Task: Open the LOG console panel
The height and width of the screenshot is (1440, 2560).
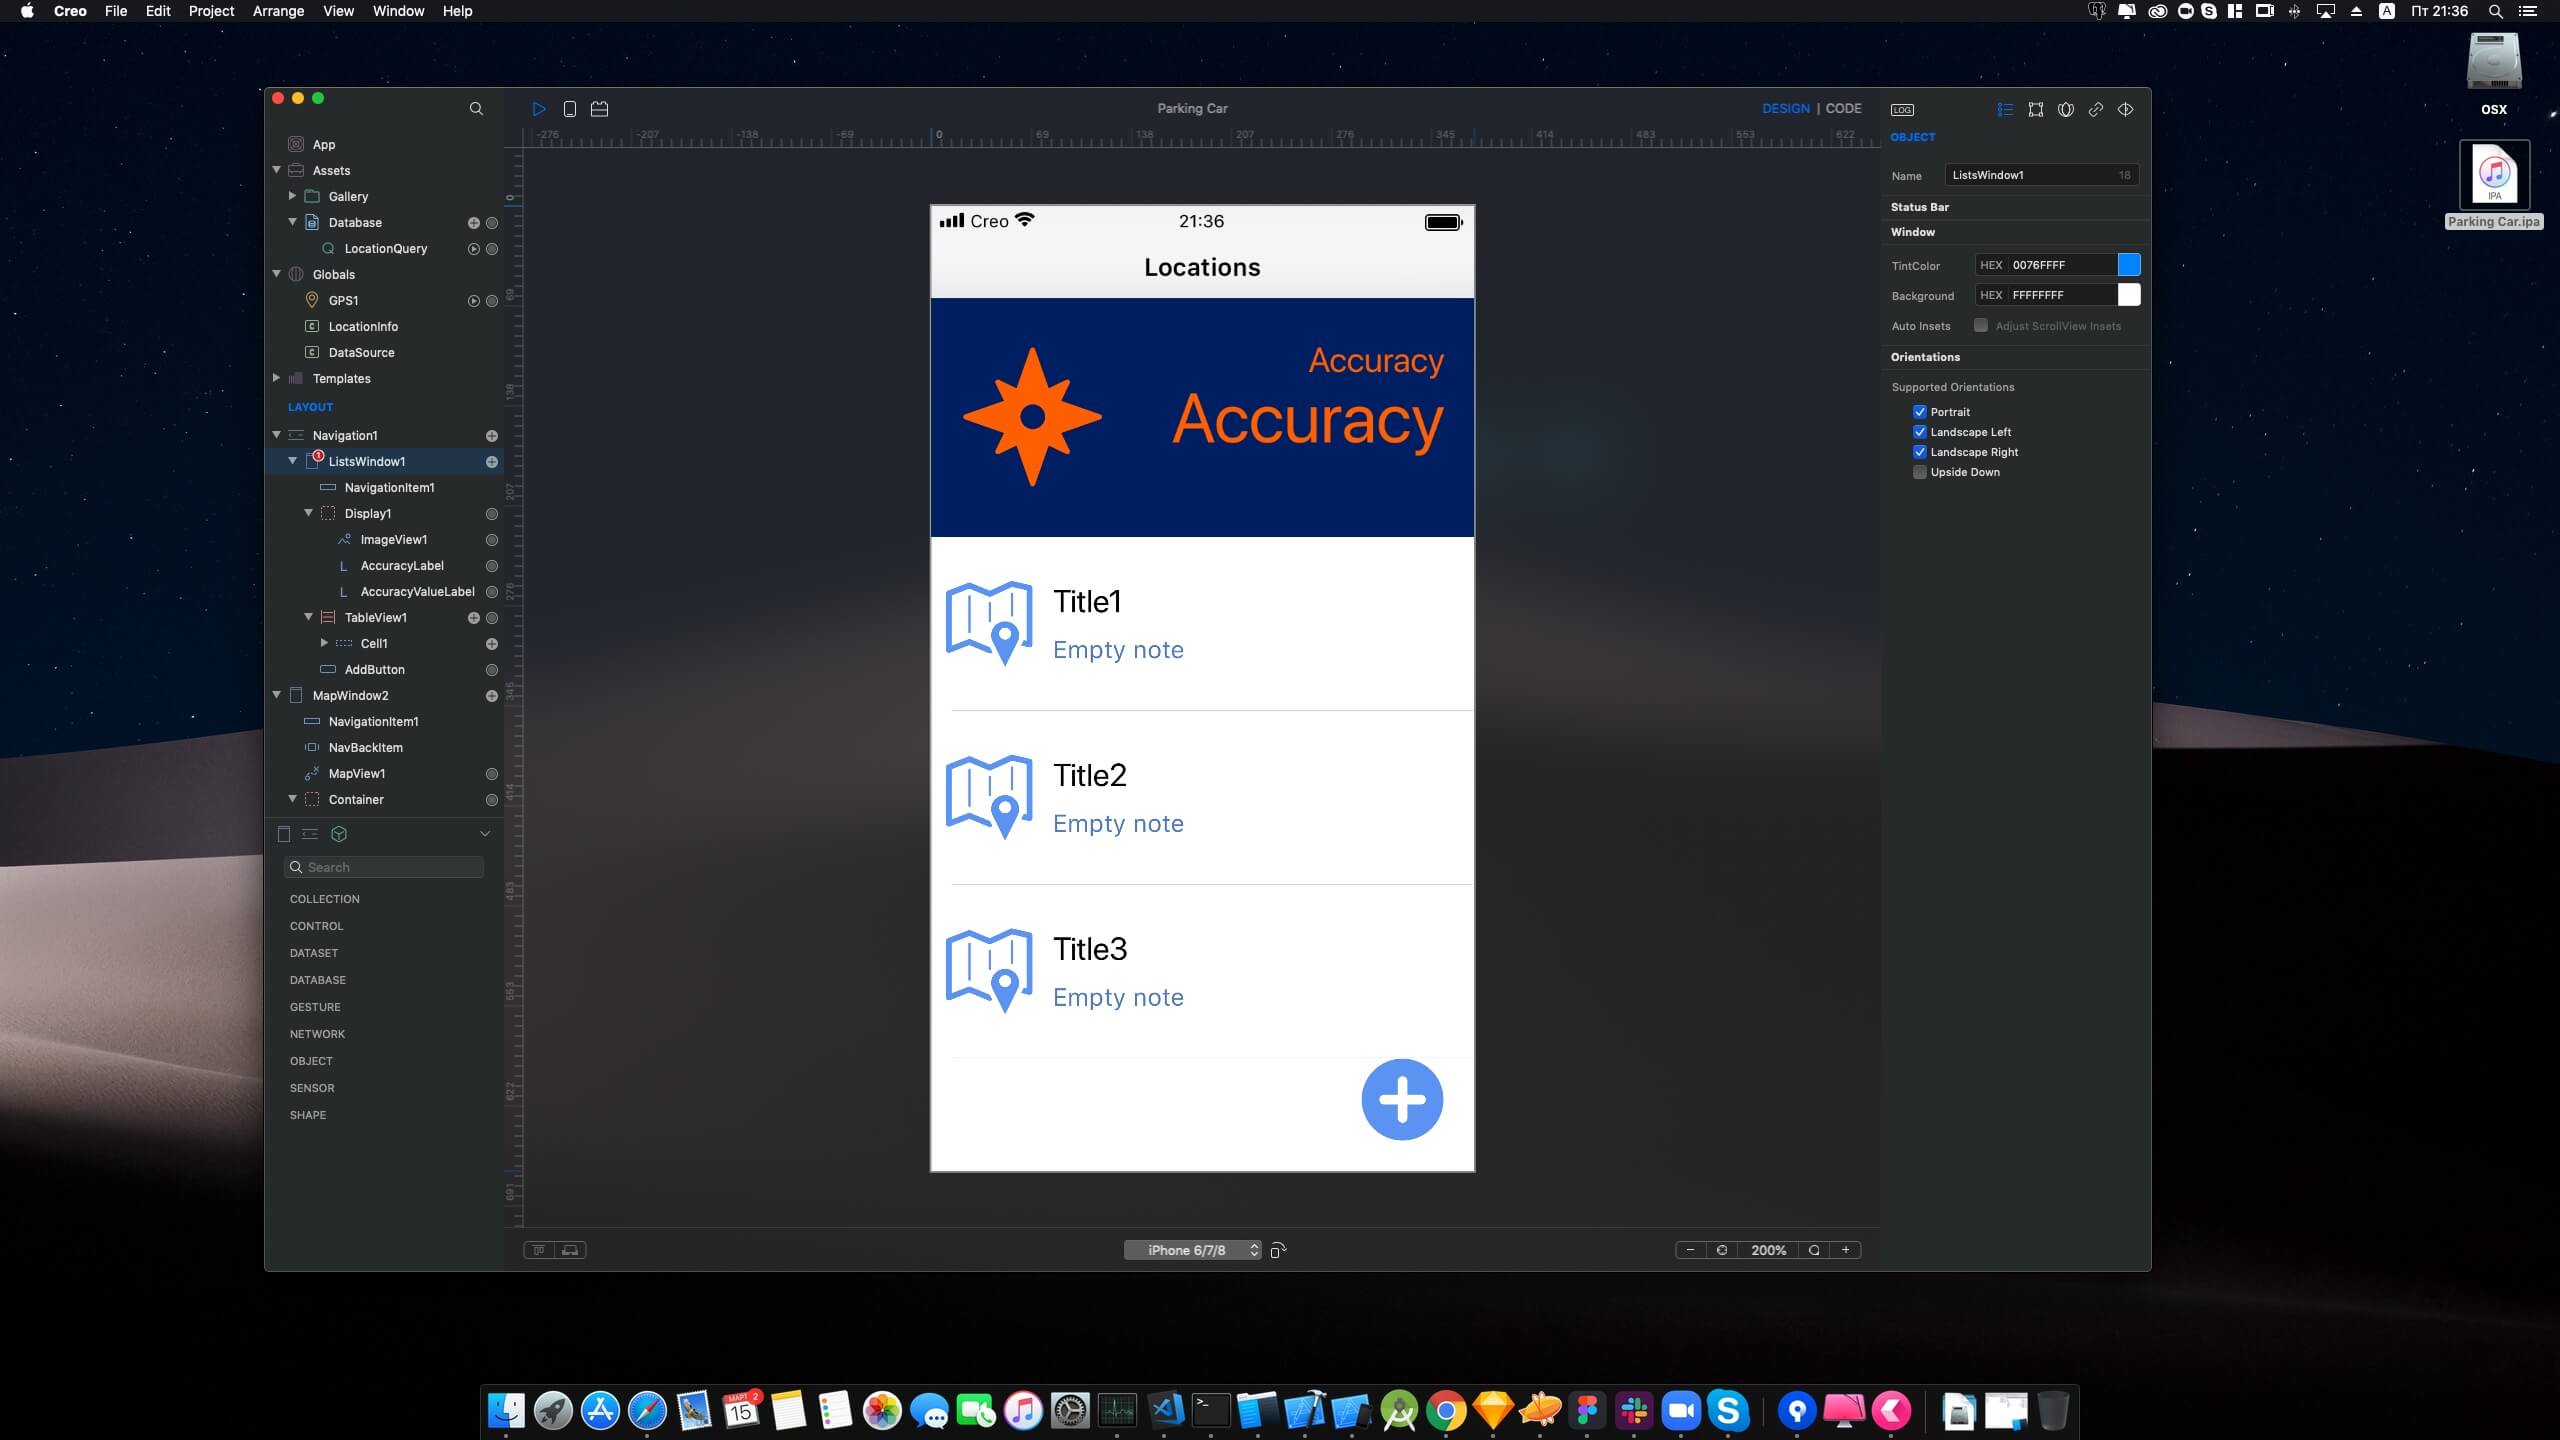Action: (x=1902, y=110)
